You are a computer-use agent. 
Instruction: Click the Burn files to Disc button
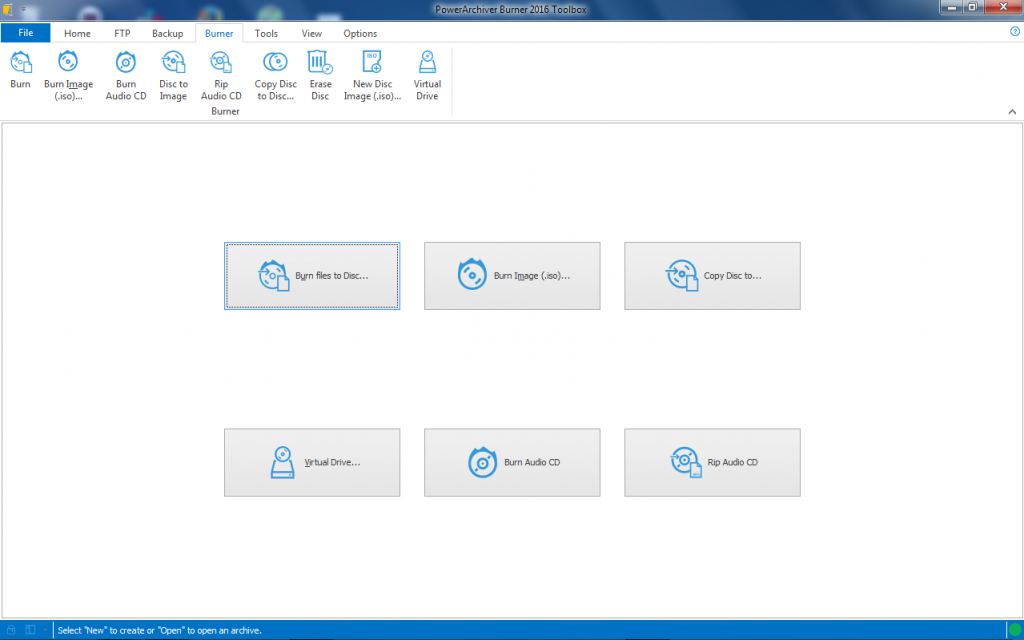click(312, 276)
